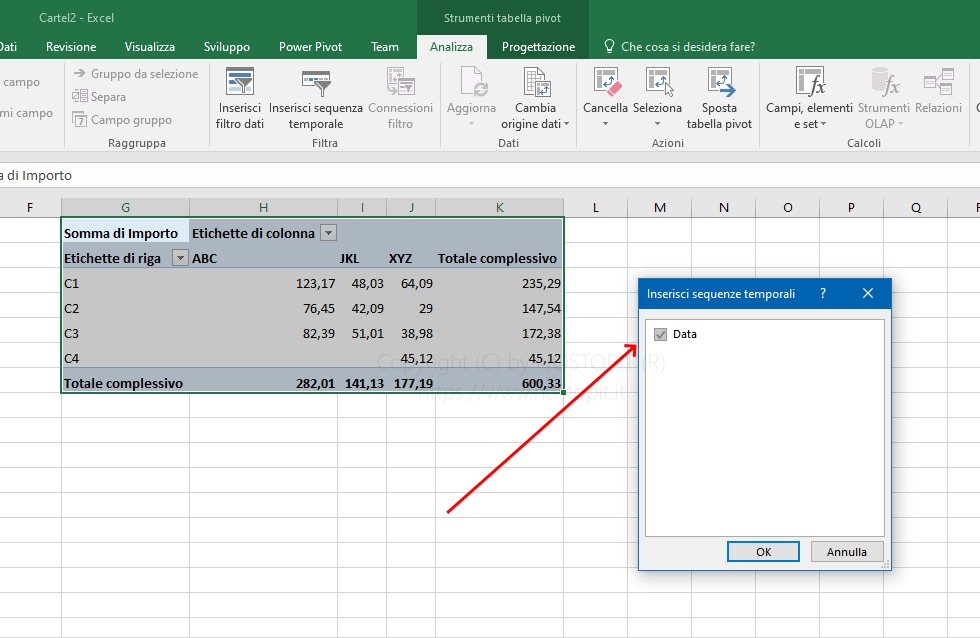Image resolution: width=980 pixels, height=638 pixels.
Task: Switch to Progettazione tab
Action: pos(538,47)
